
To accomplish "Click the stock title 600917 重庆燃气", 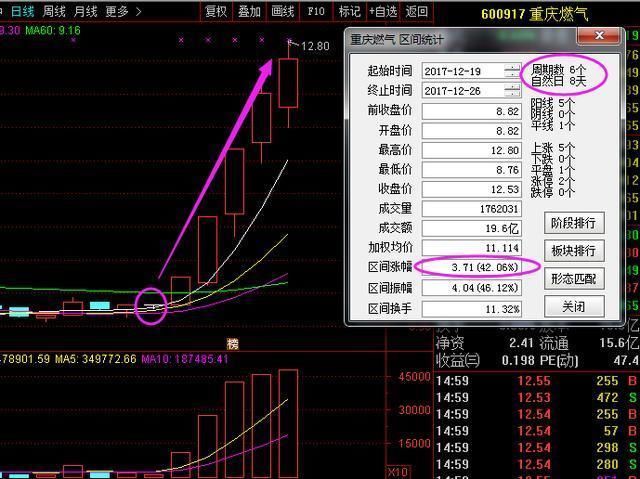I will coord(534,14).
